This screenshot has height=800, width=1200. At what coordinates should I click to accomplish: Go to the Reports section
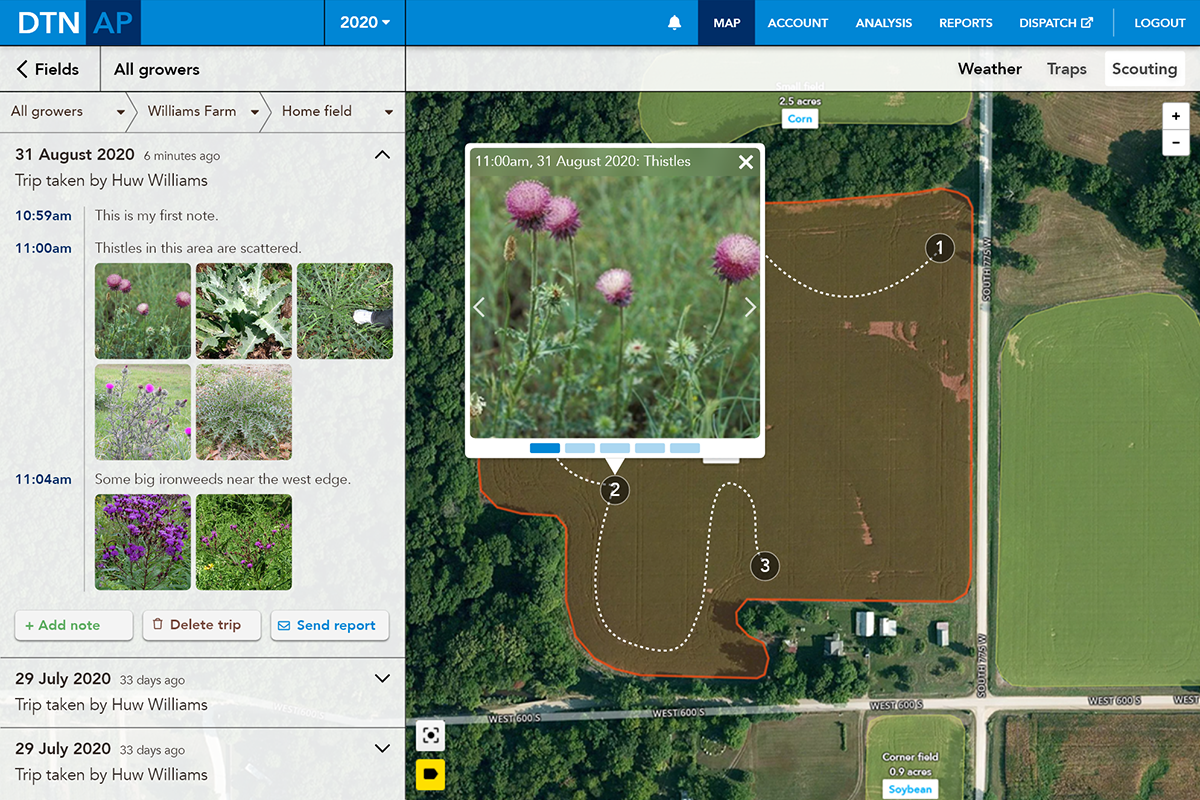965,22
